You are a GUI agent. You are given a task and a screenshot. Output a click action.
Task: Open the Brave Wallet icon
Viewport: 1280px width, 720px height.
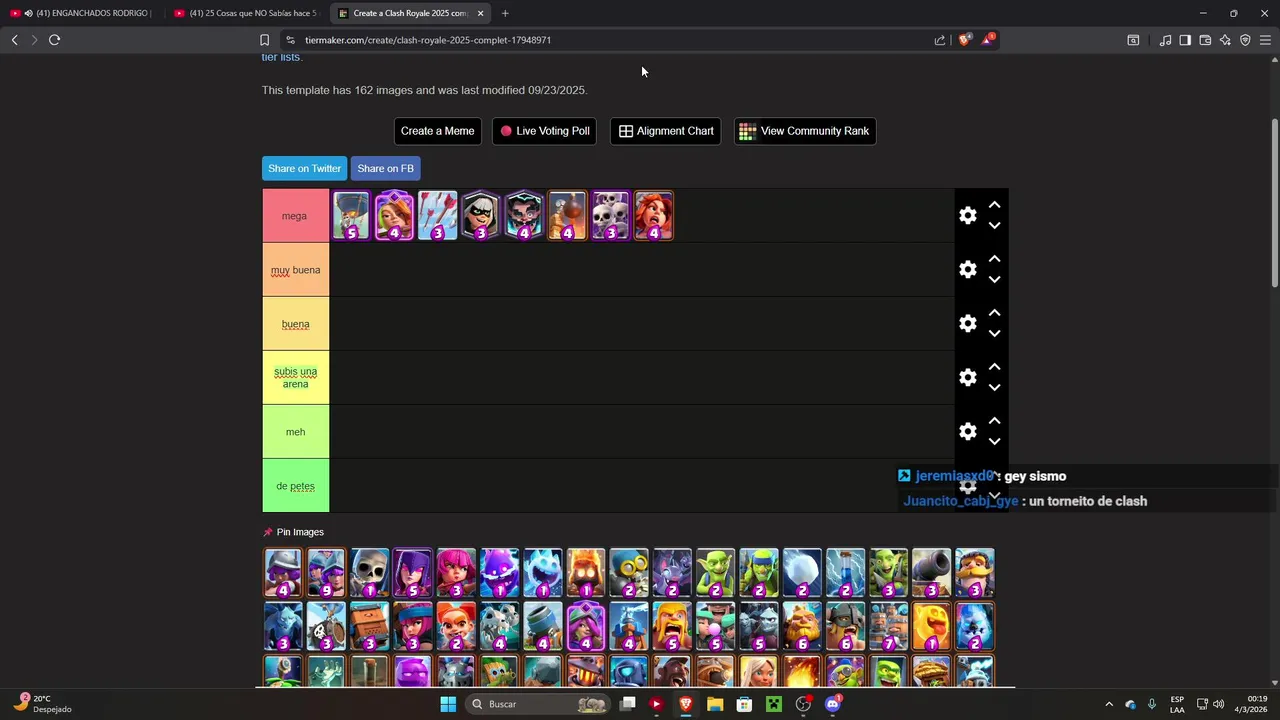click(x=1205, y=40)
